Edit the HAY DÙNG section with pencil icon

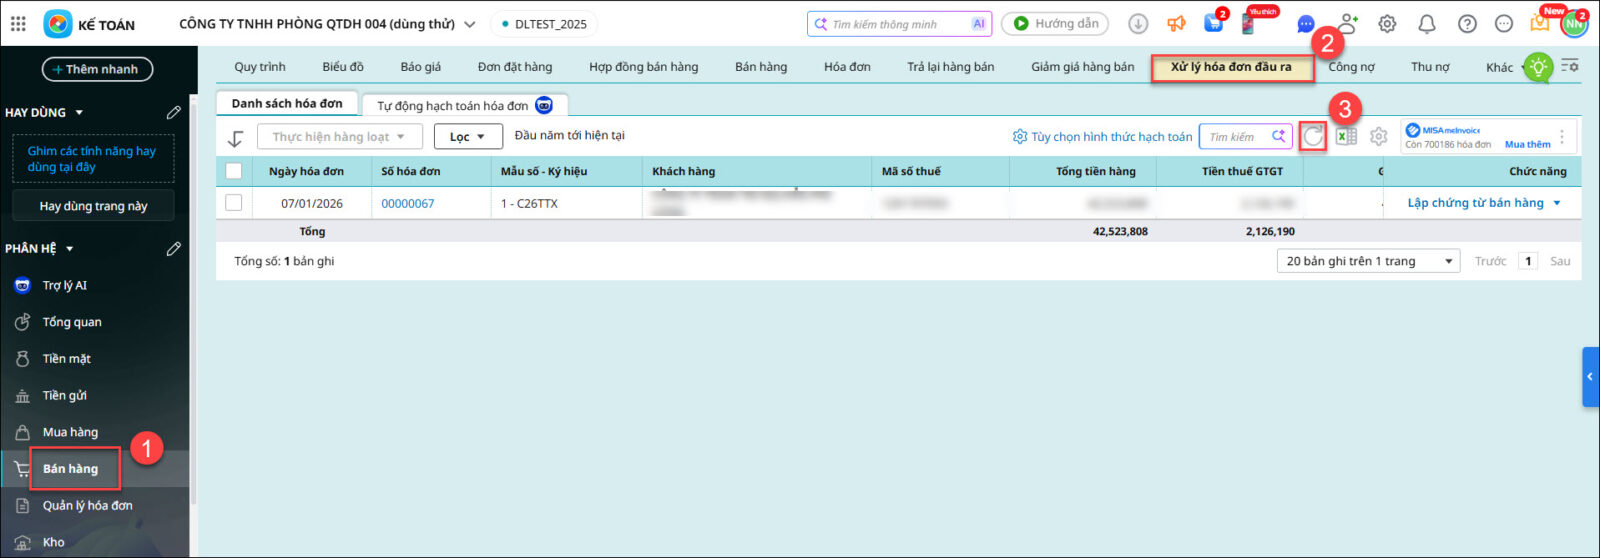point(173,113)
